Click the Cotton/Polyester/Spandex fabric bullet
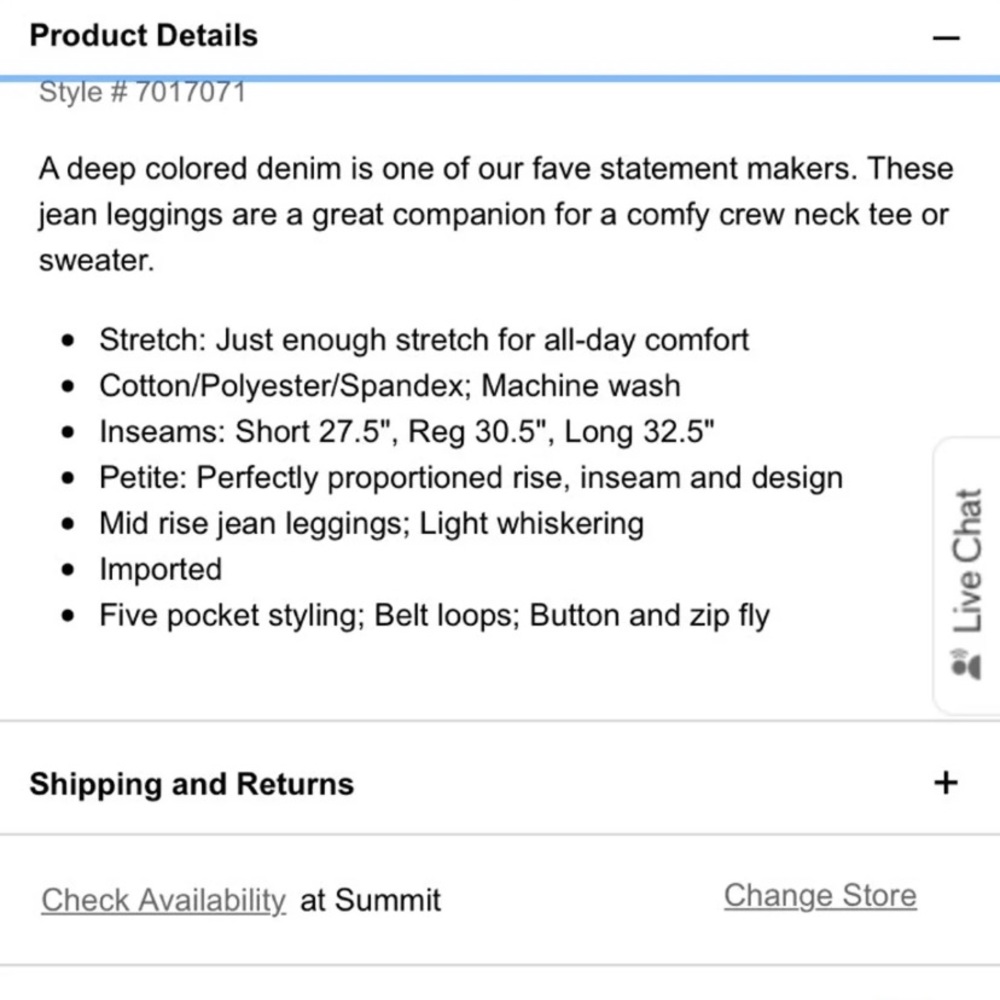 [x=390, y=386]
